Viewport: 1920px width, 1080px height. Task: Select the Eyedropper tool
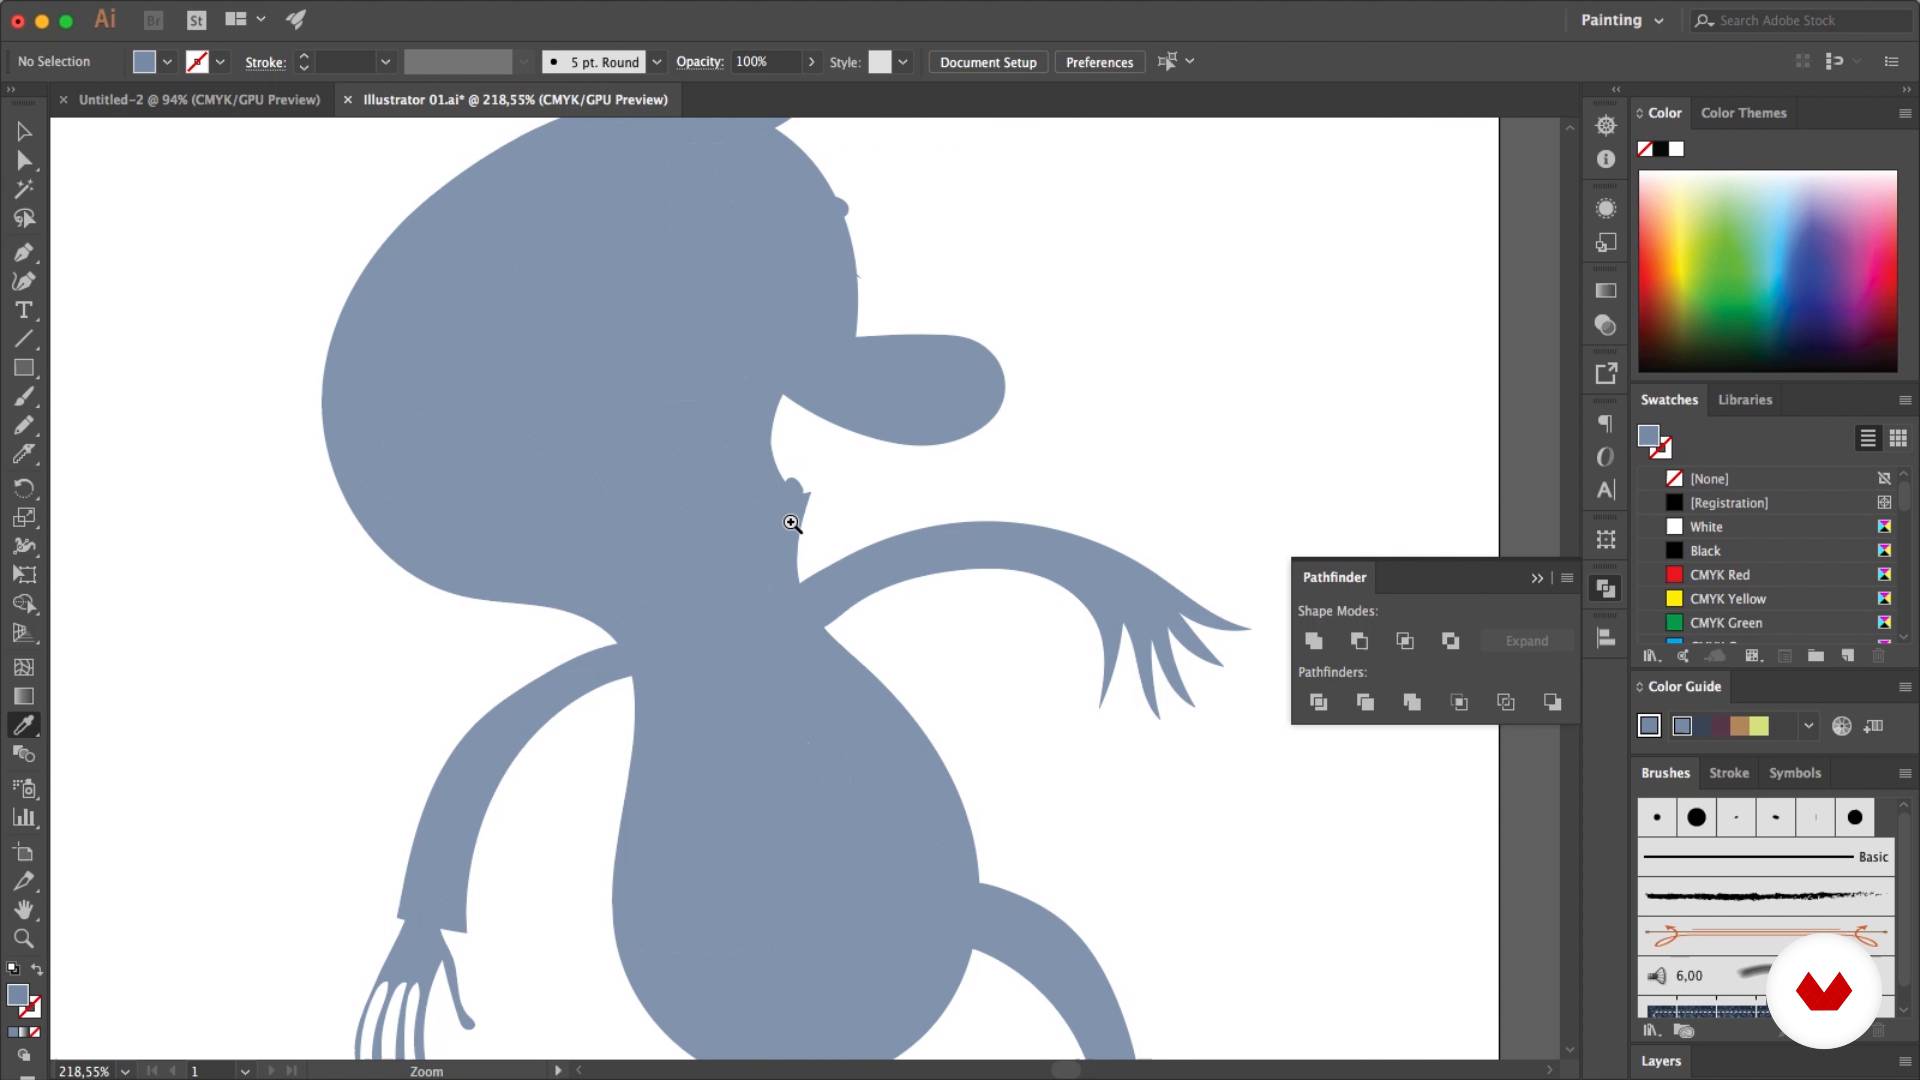pos(24,725)
